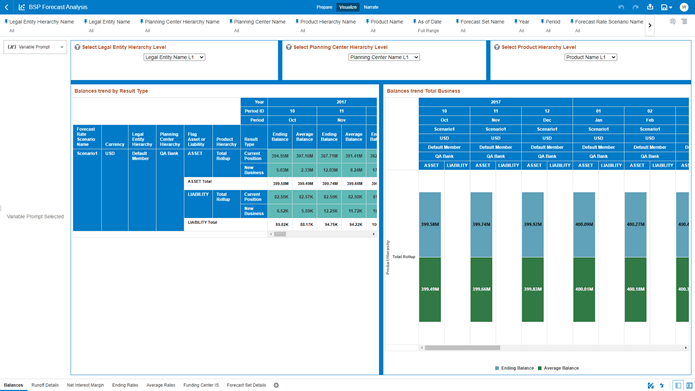The width and height of the screenshot is (695, 391).
Task: Select Legal Entity Name L1 combo box
Action: pyautogui.click(x=174, y=57)
